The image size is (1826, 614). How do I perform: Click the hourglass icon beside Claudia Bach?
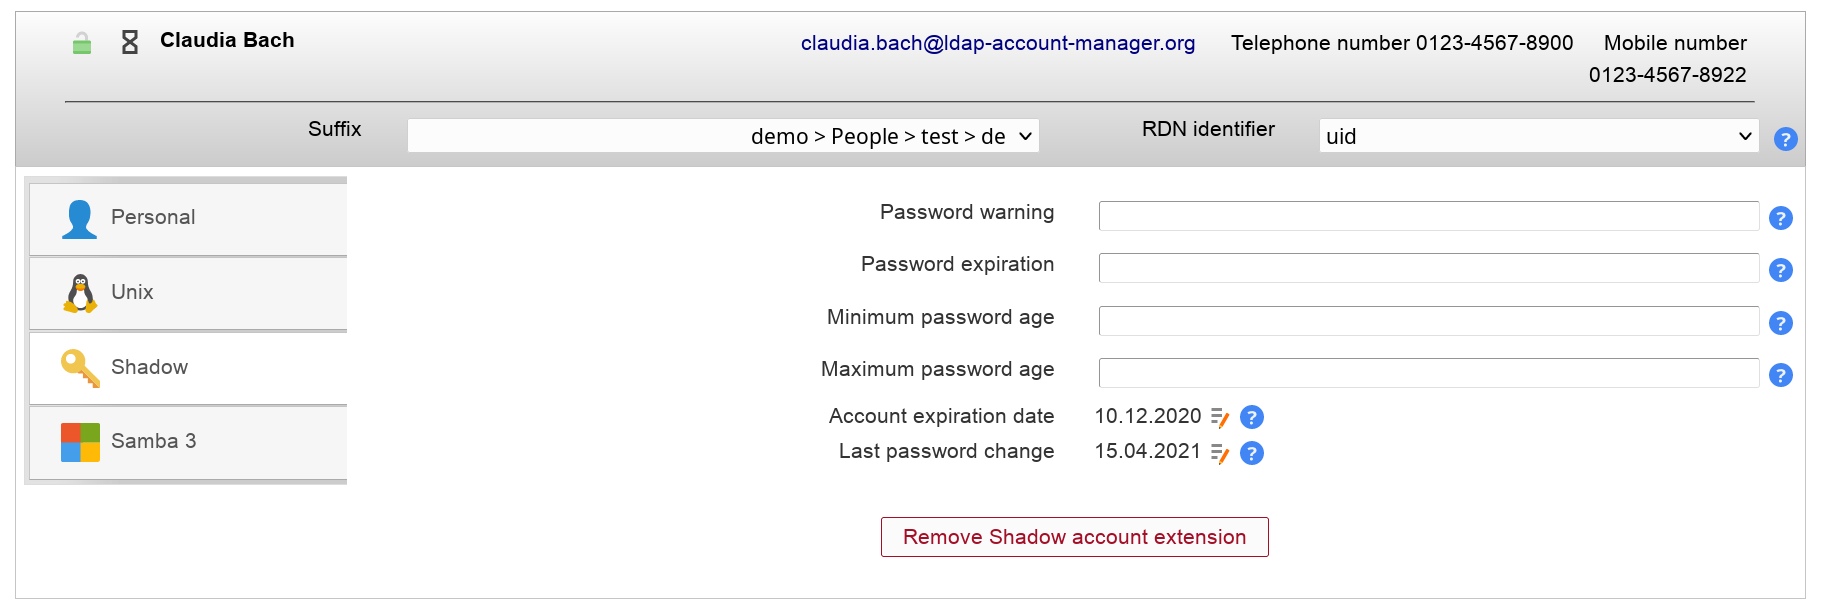click(x=130, y=42)
